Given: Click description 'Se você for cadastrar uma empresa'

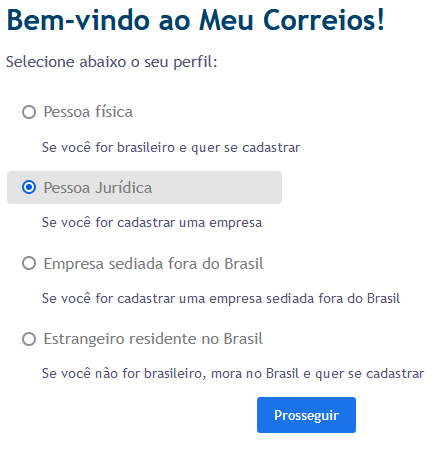Looking at the screenshot, I should tap(152, 223).
